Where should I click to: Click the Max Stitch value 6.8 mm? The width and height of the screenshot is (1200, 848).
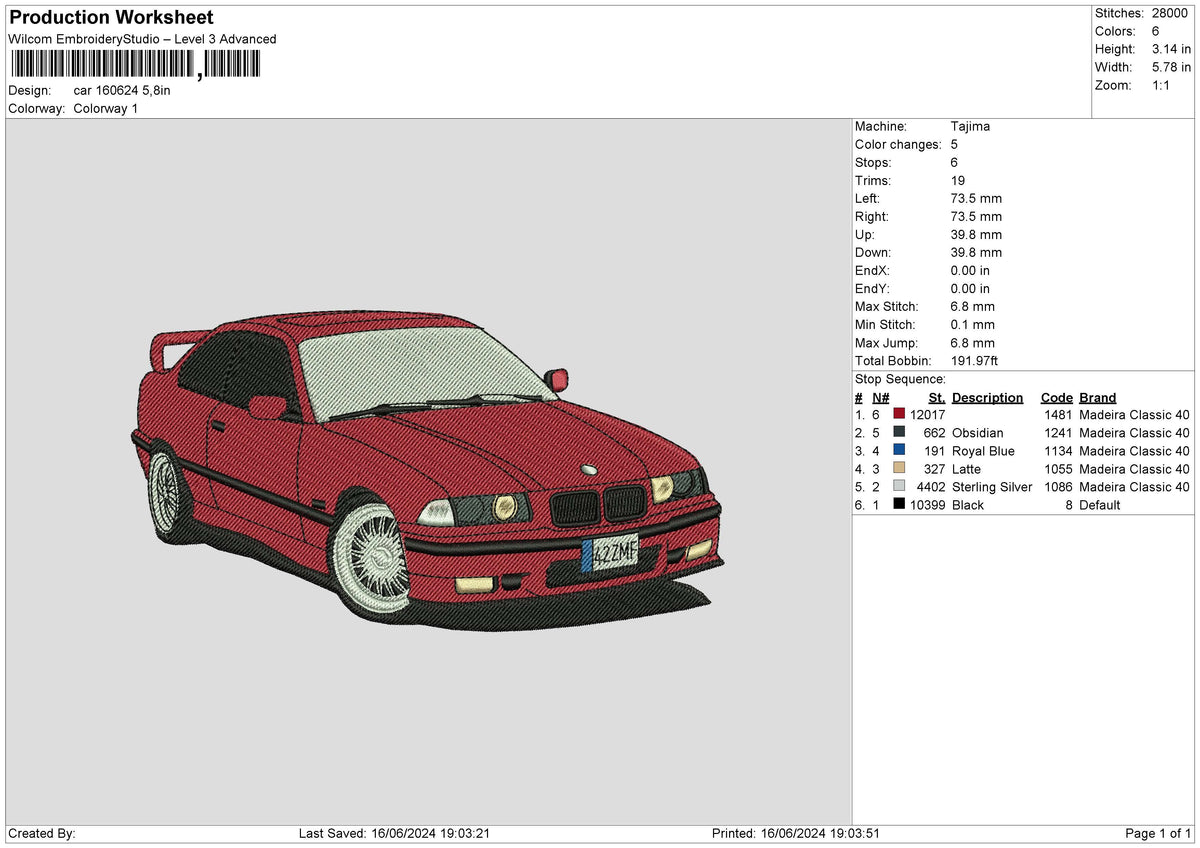(973, 307)
